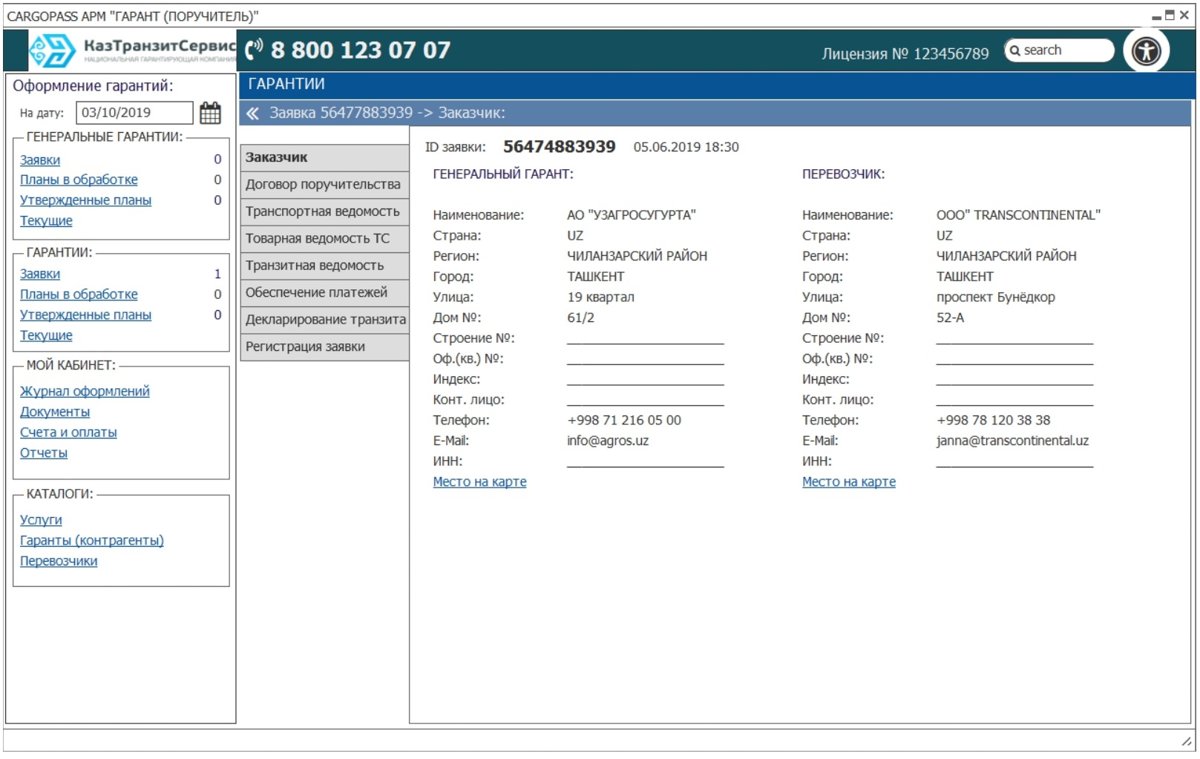
Task: Click the timestamp 05.06.2019 18:30
Action: click(x=686, y=148)
